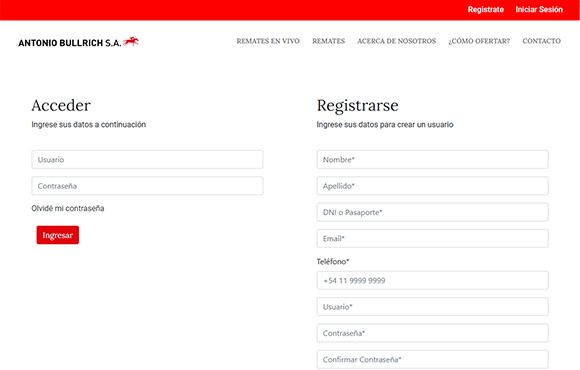Click the Contraseña* field under Registrarse

pyautogui.click(x=432, y=333)
